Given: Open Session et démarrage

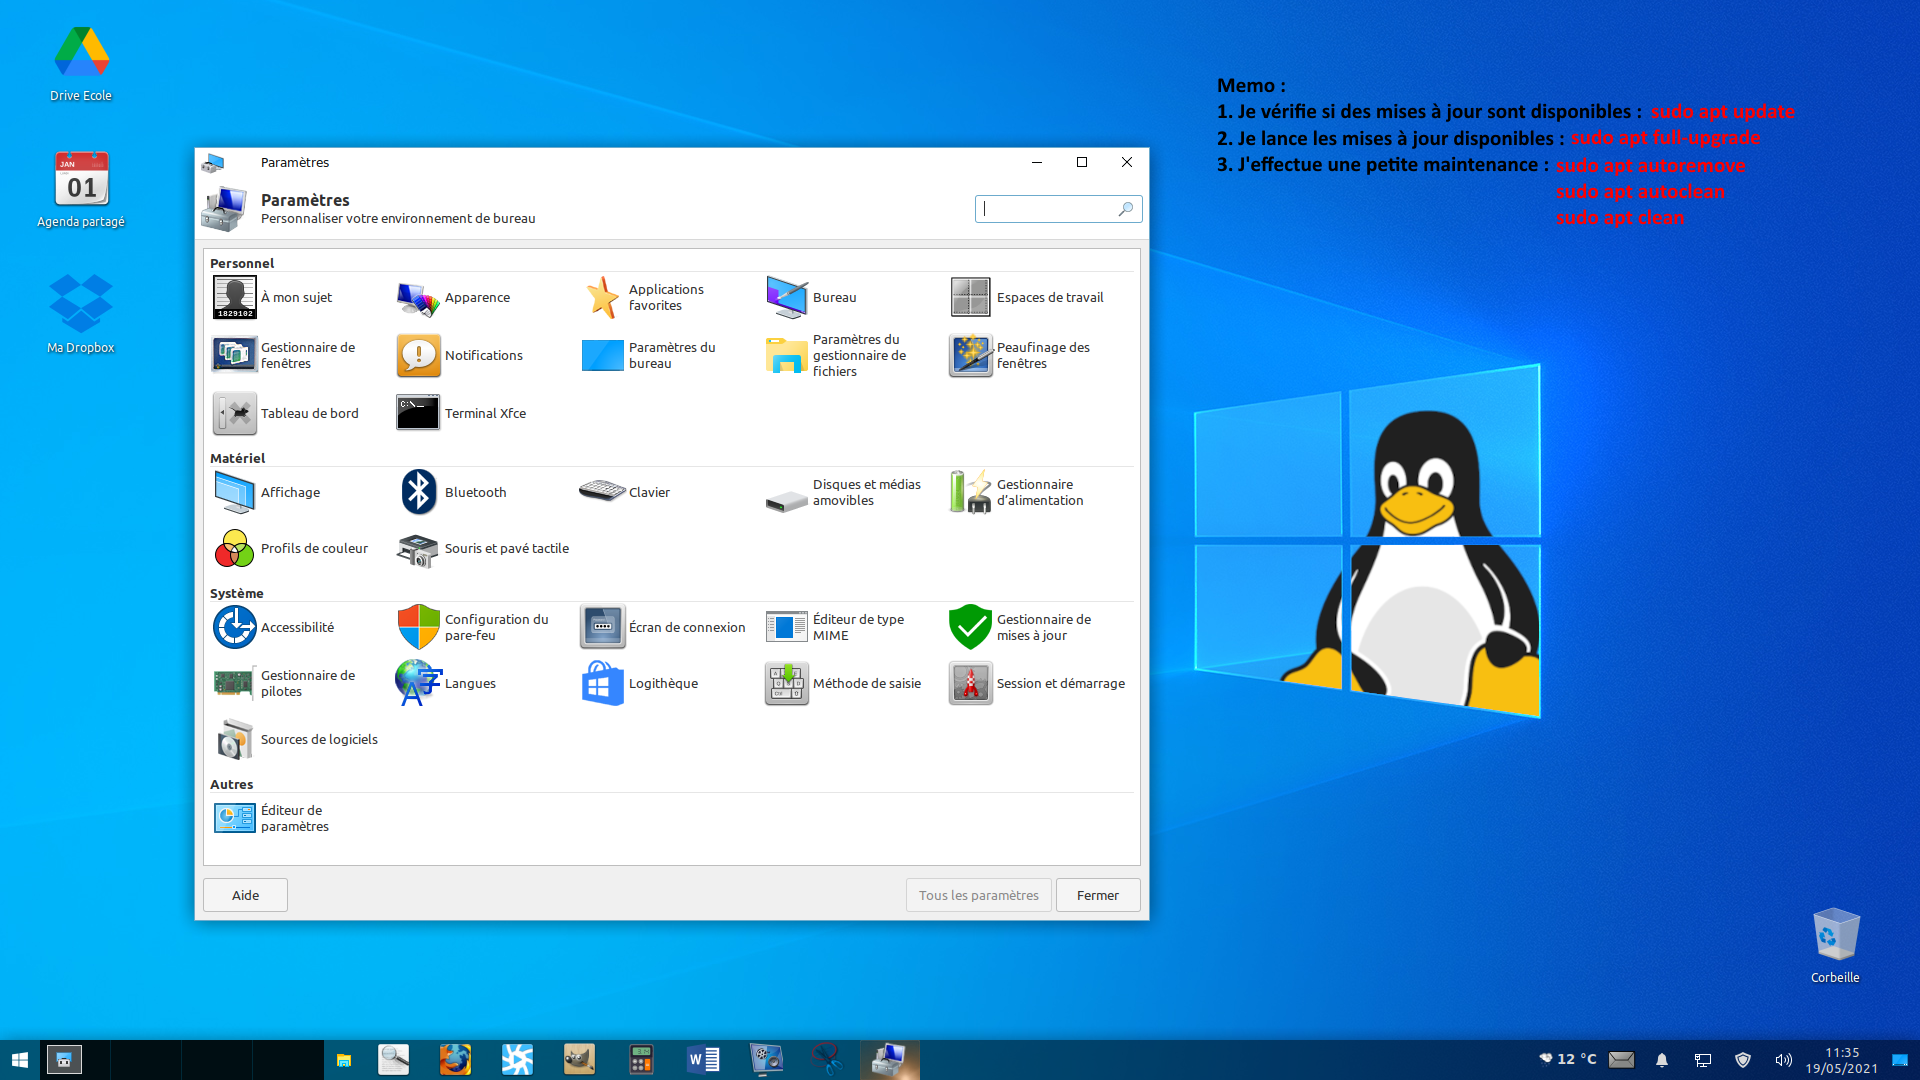Looking at the screenshot, I should [x=1037, y=683].
